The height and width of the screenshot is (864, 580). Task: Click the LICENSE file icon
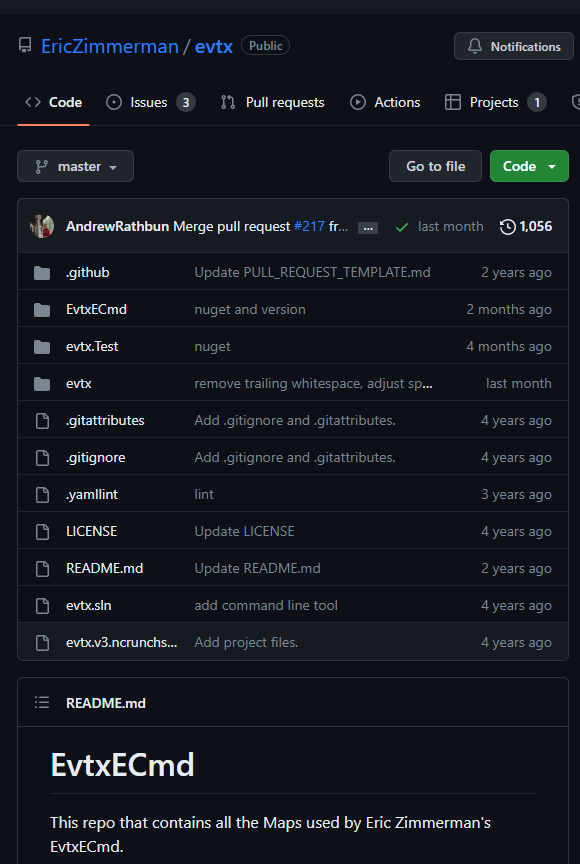click(x=42, y=531)
